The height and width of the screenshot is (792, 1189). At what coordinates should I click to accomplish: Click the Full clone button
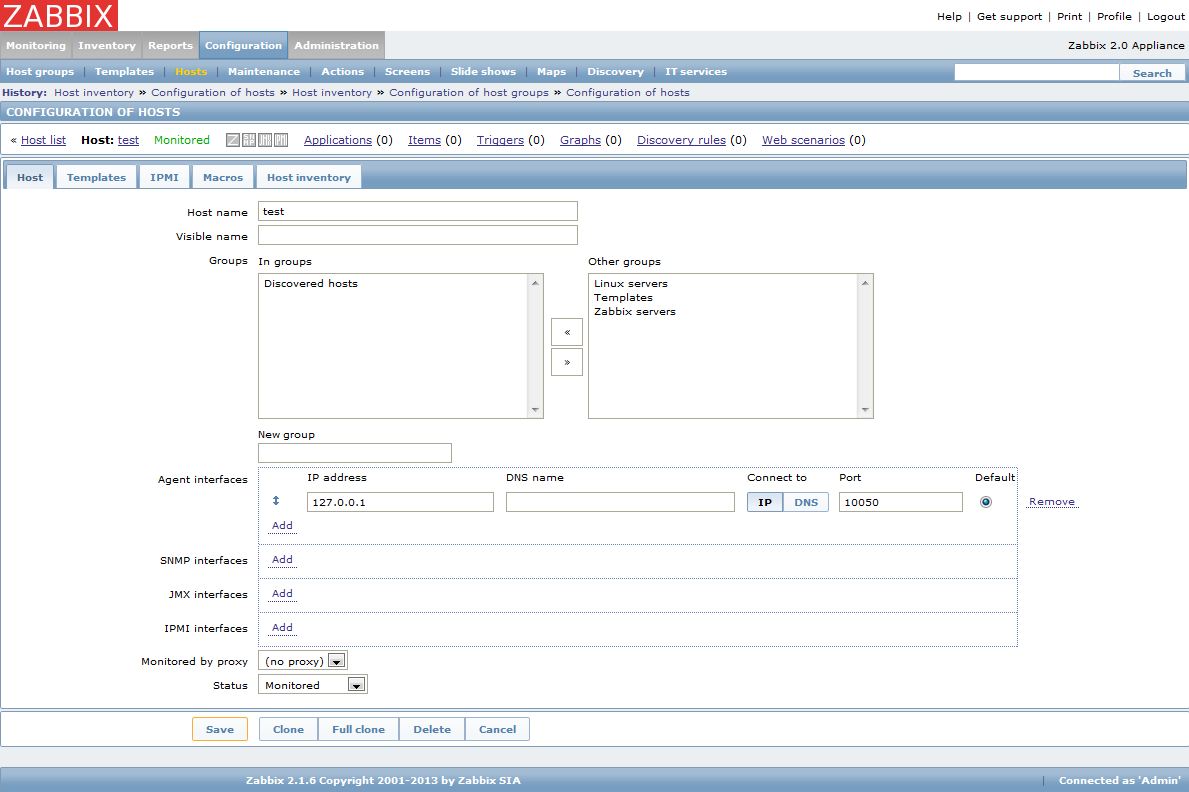(359, 729)
